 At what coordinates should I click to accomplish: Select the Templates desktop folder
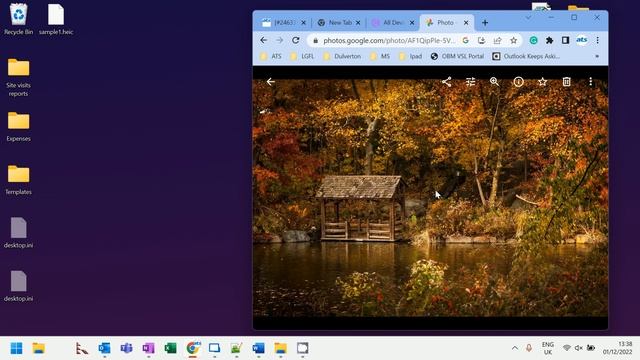(18, 180)
